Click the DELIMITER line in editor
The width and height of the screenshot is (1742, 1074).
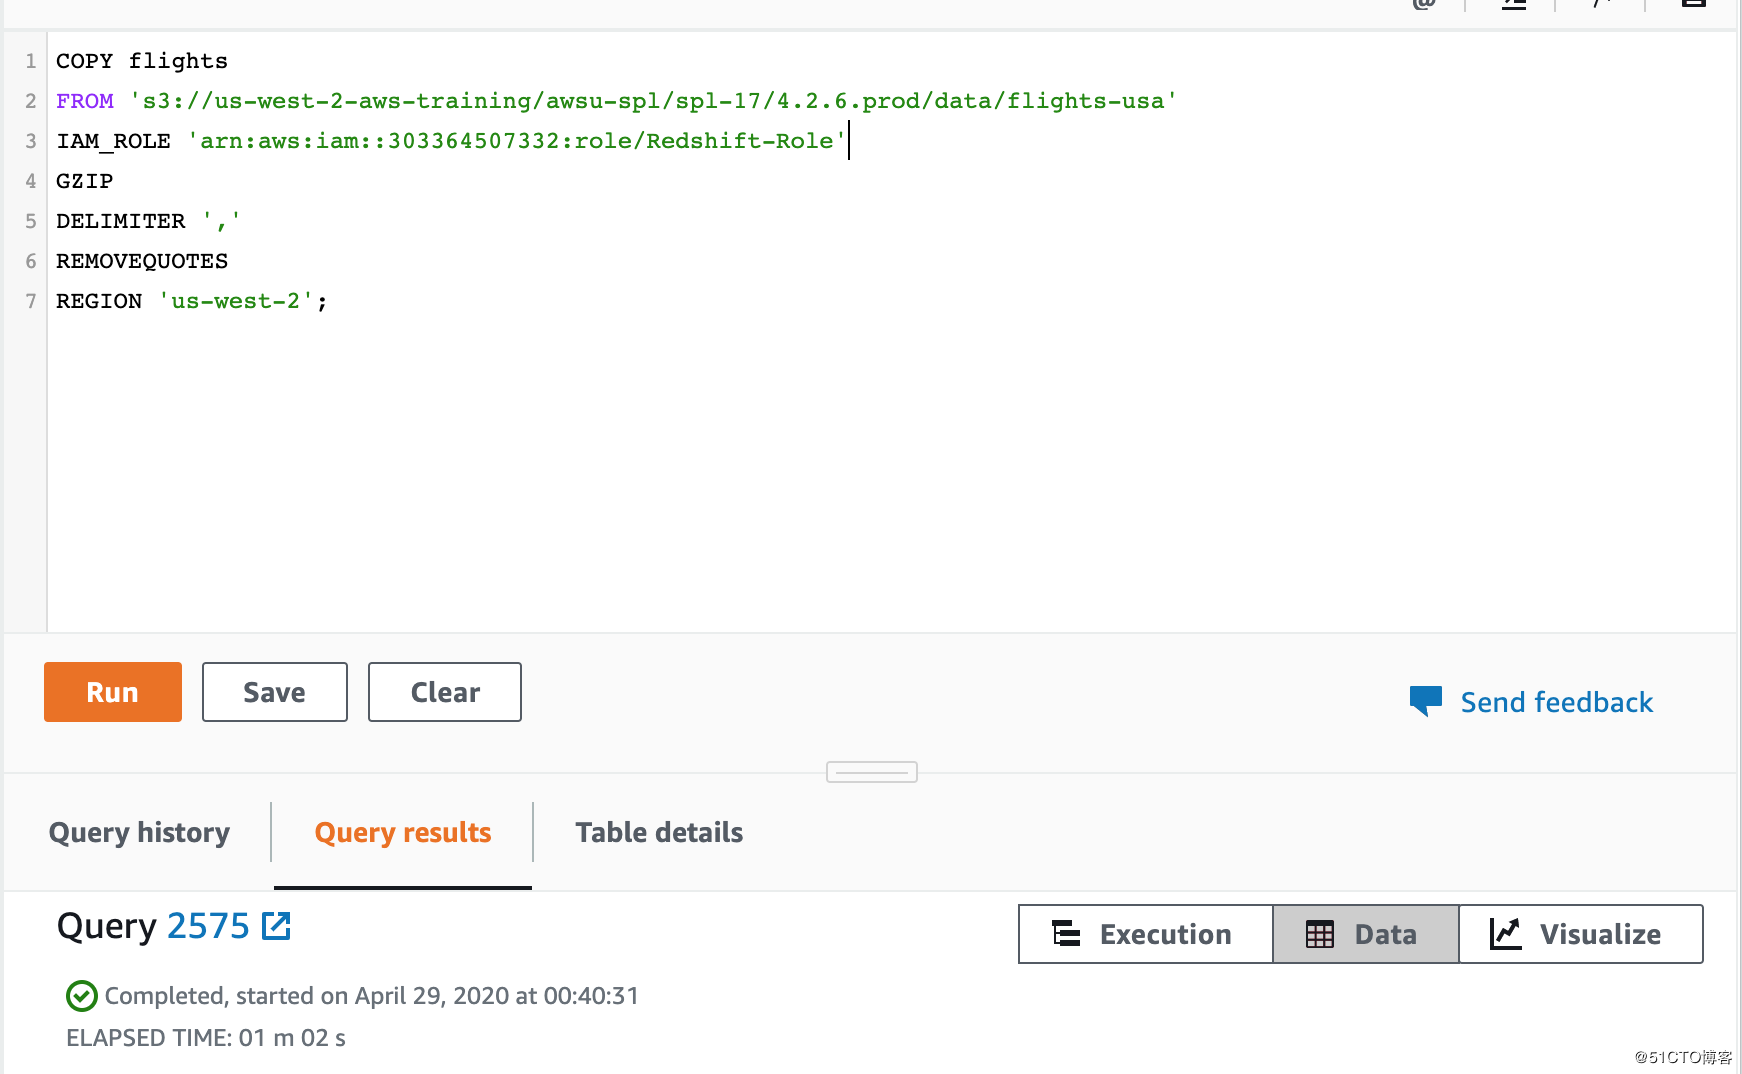pos(148,221)
